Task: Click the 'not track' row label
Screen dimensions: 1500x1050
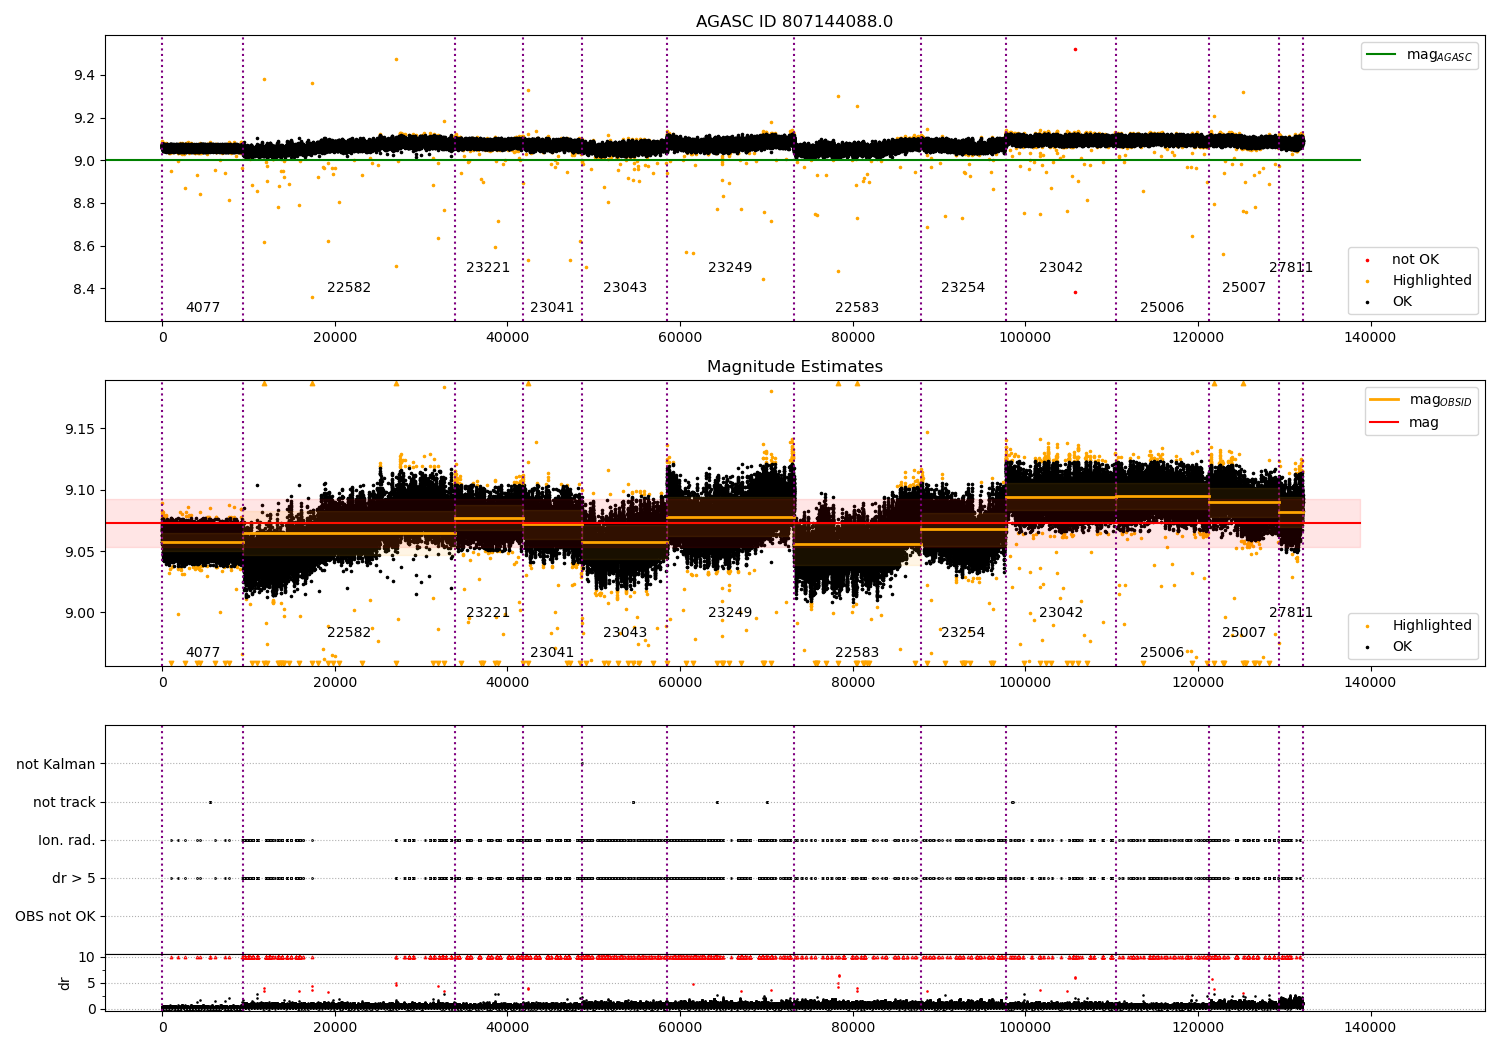Action: click(x=64, y=802)
